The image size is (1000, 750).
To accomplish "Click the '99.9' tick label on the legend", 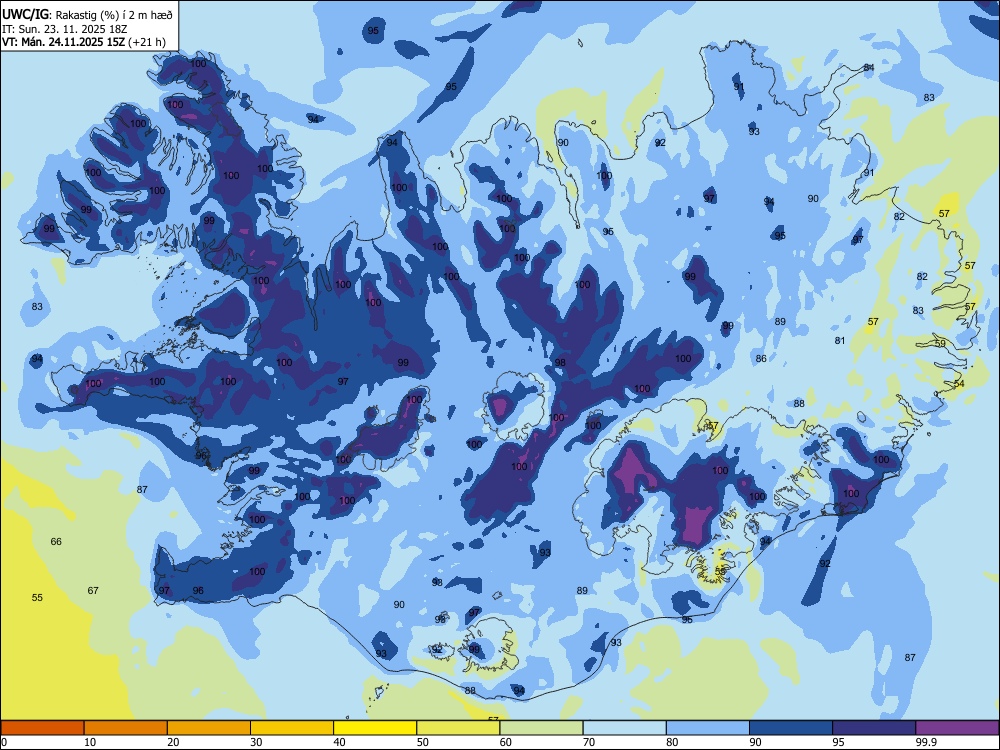I will coord(925,742).
